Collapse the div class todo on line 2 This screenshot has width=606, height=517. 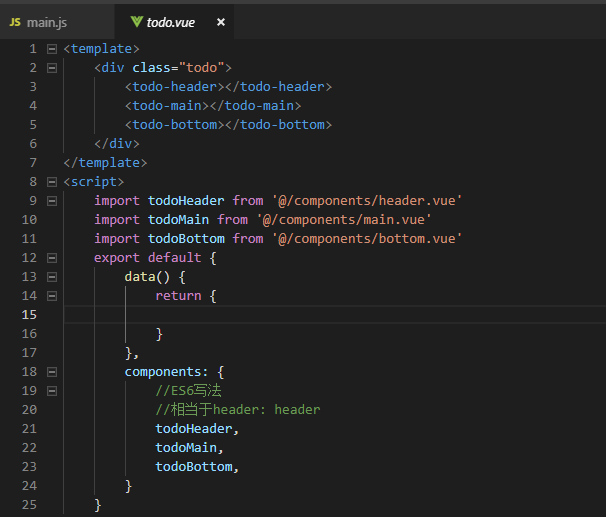click(x=52, y=68)
